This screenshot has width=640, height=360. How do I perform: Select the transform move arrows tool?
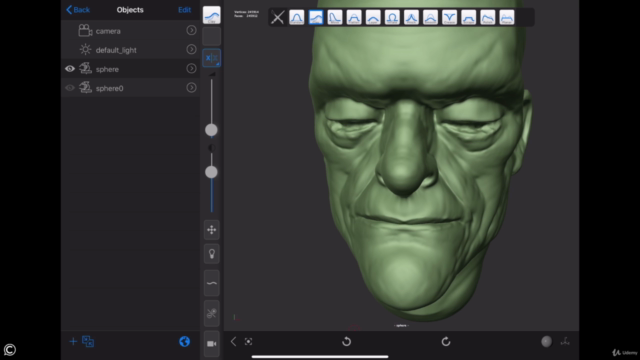(212, 230)
